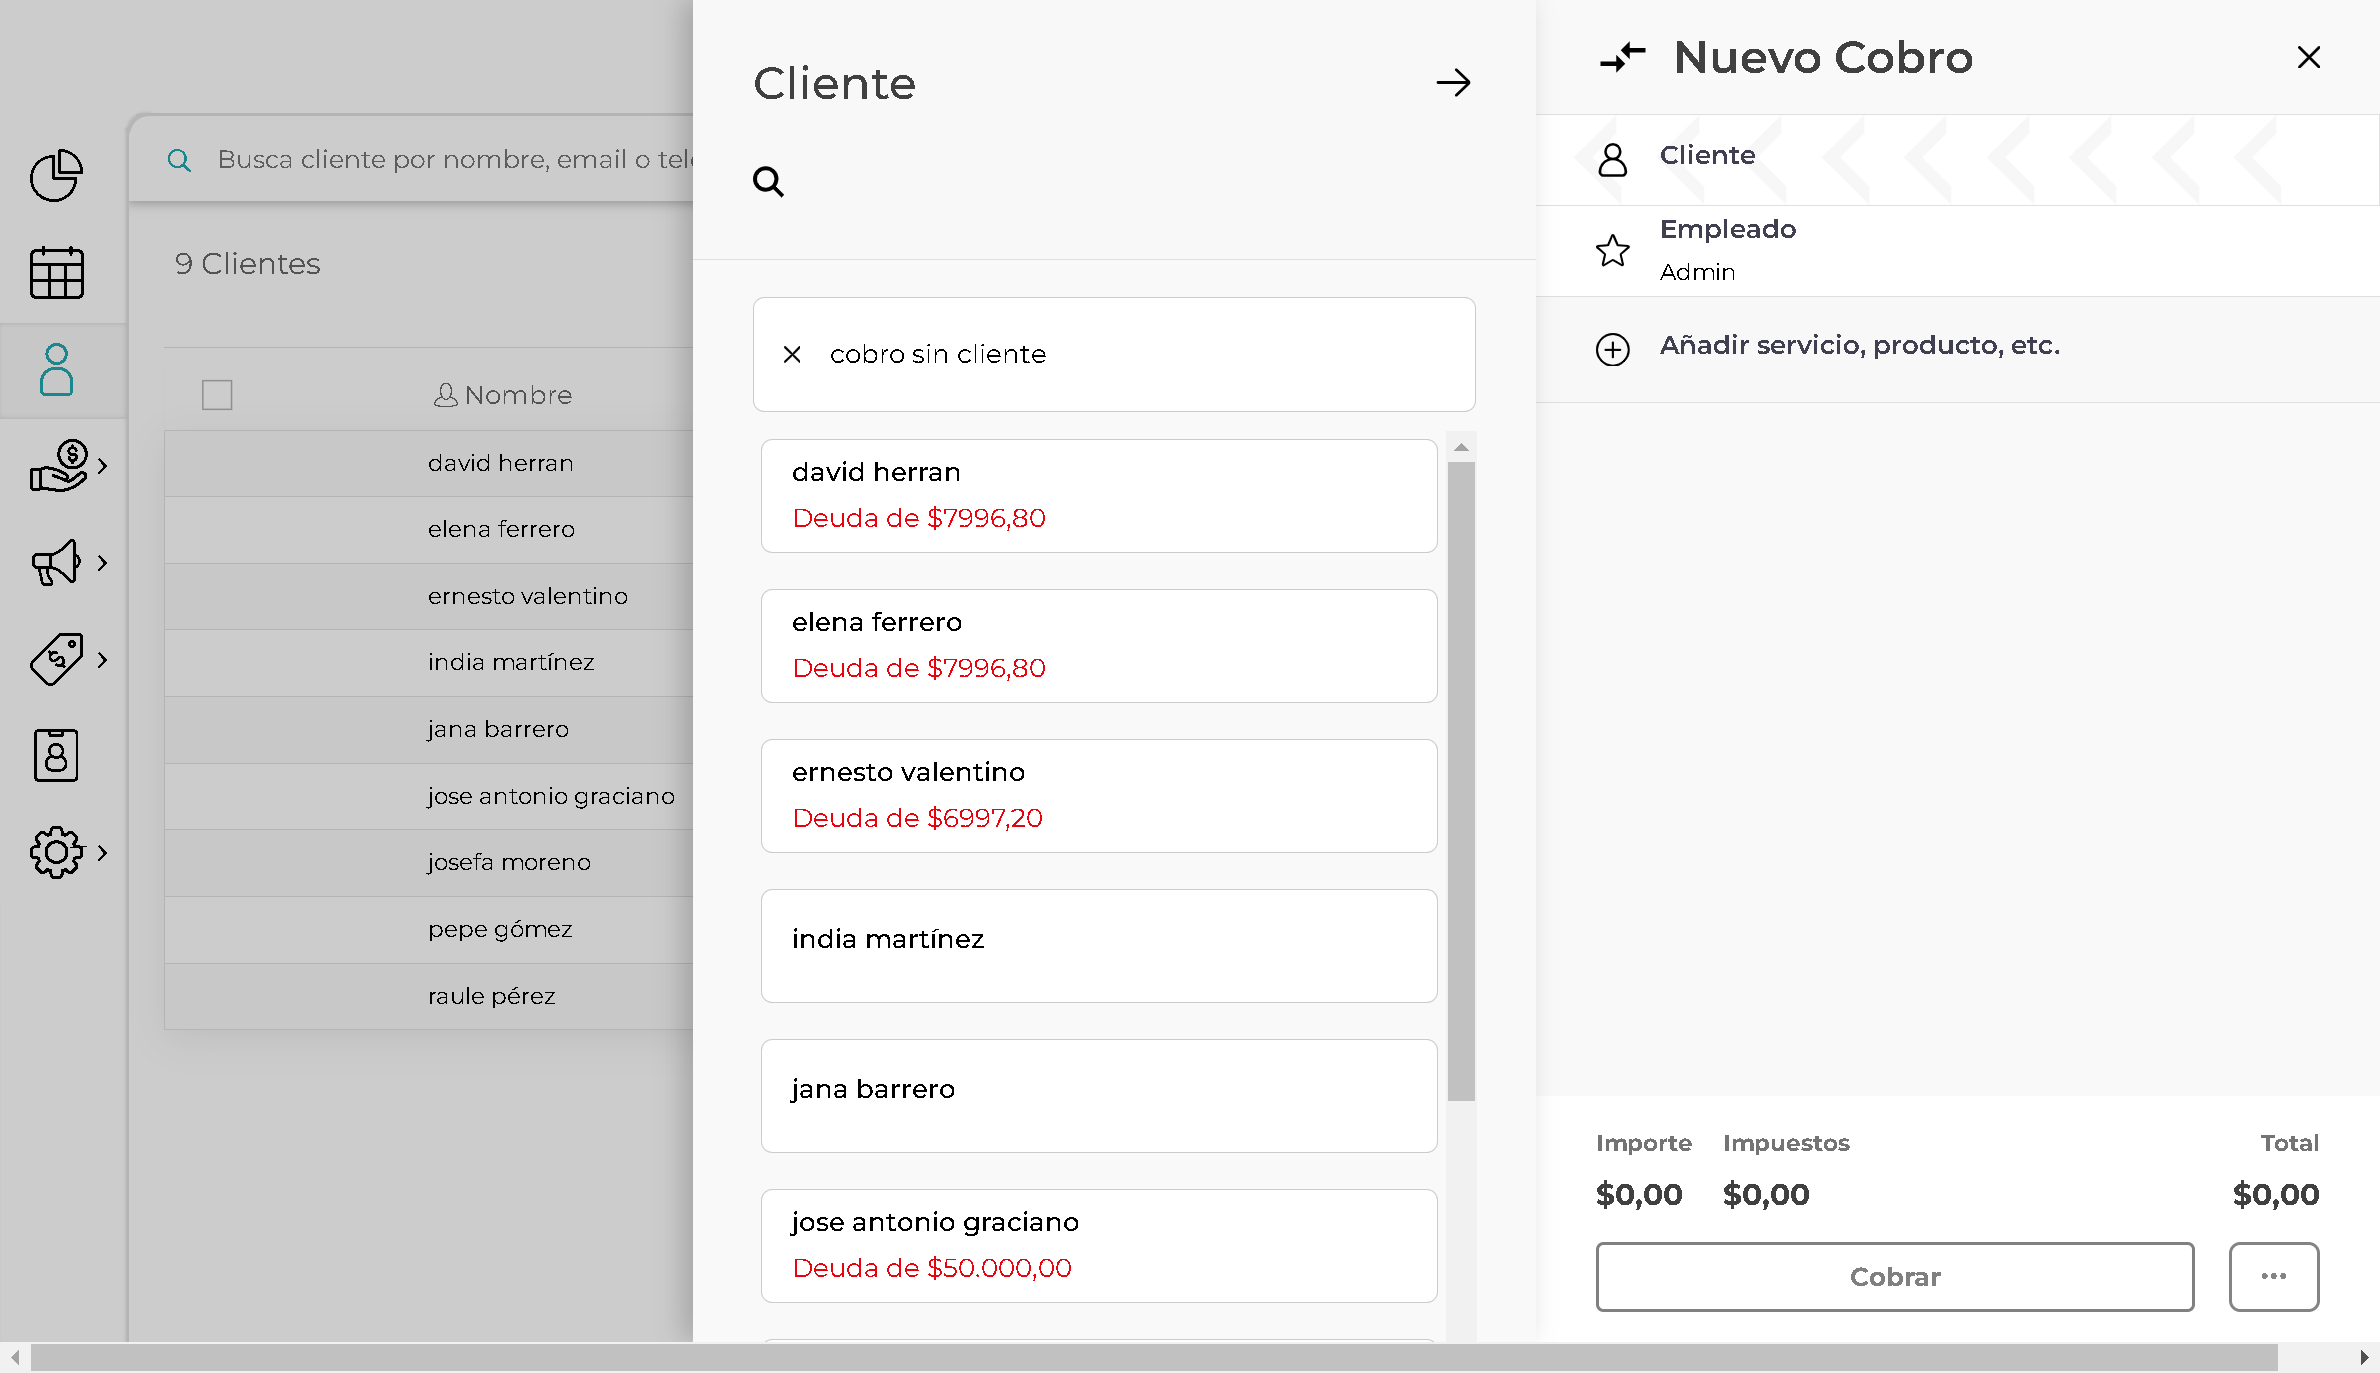Focus the 'Busca cliente por nombre' search field
This screenshot has width=2380, height=1373.
tap(455, 160)
